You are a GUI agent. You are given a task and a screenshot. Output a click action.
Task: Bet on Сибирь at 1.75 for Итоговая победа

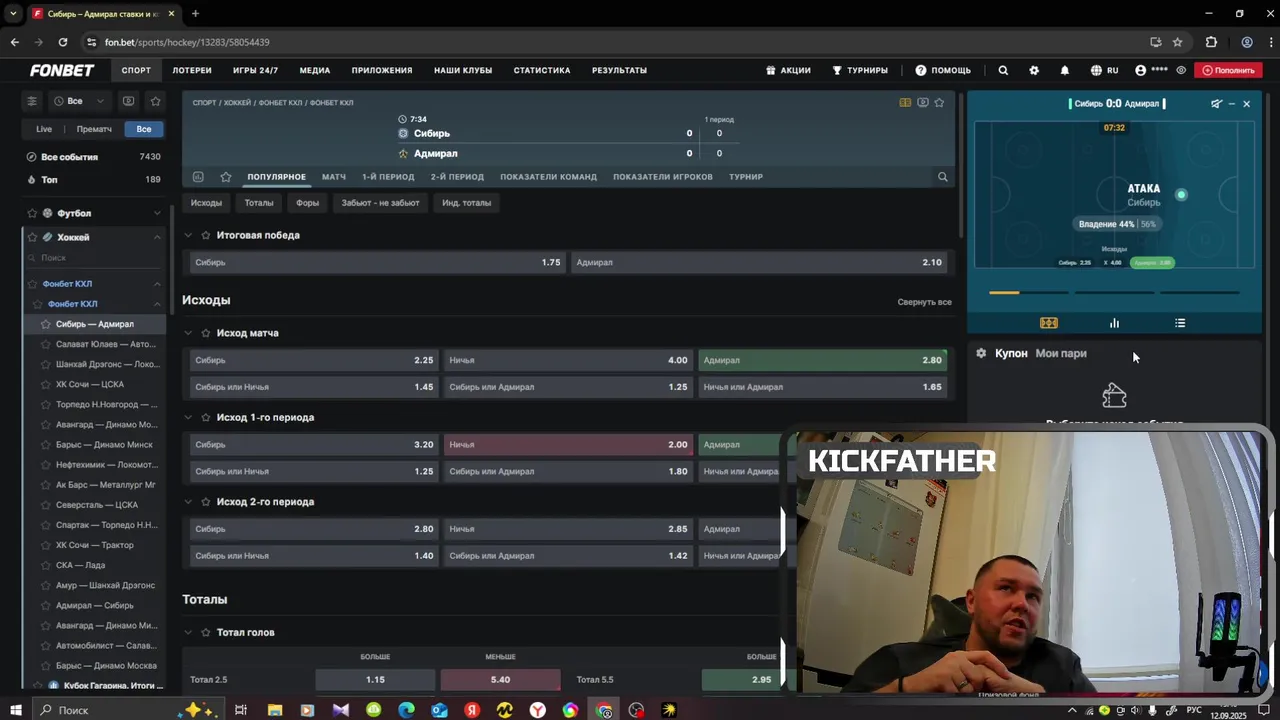pyautogui.click(x=378, y=262)
